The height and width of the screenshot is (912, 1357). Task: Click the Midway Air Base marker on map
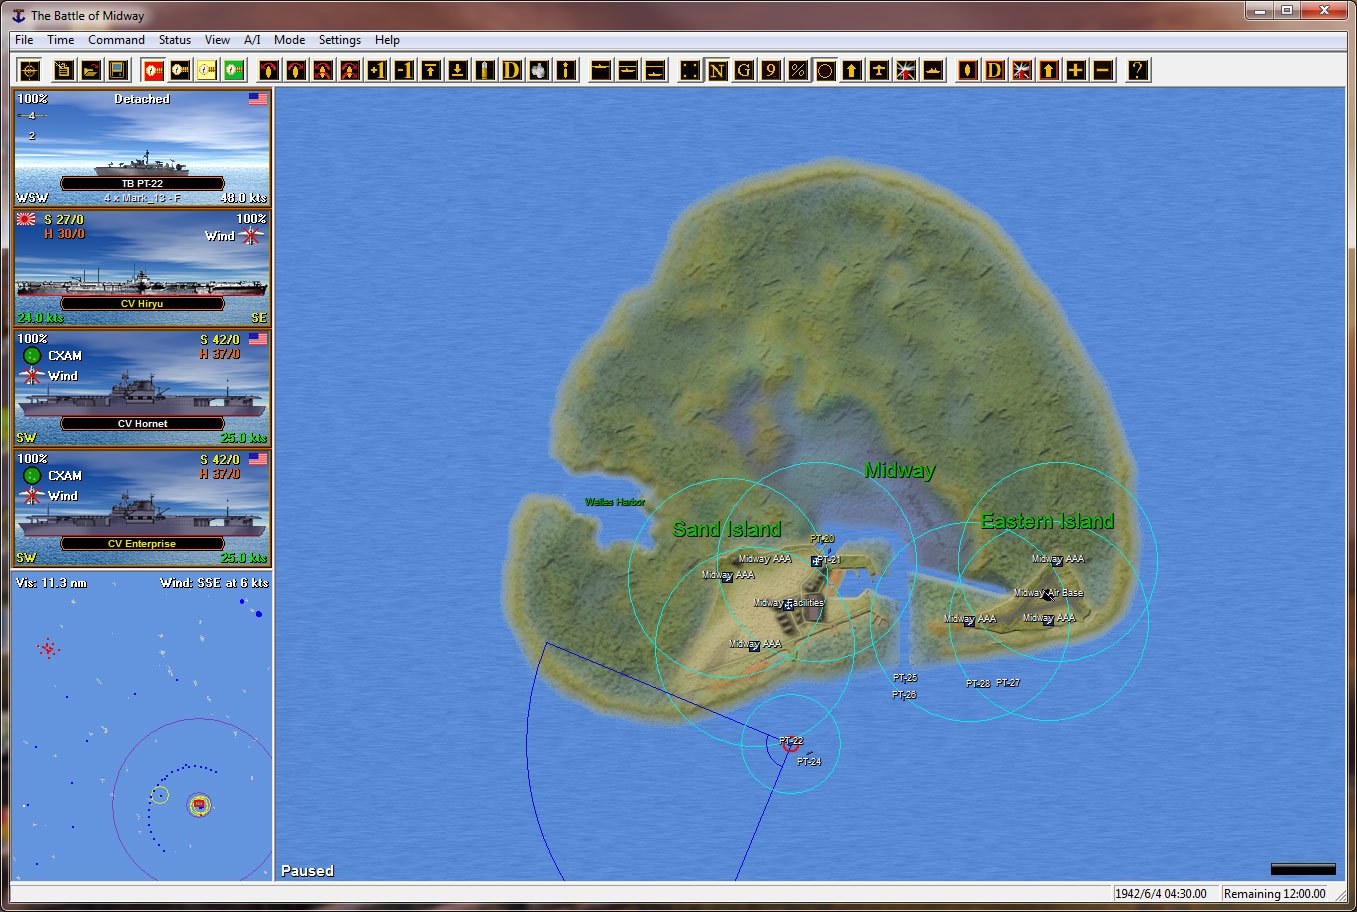[x=1047, y=594]
